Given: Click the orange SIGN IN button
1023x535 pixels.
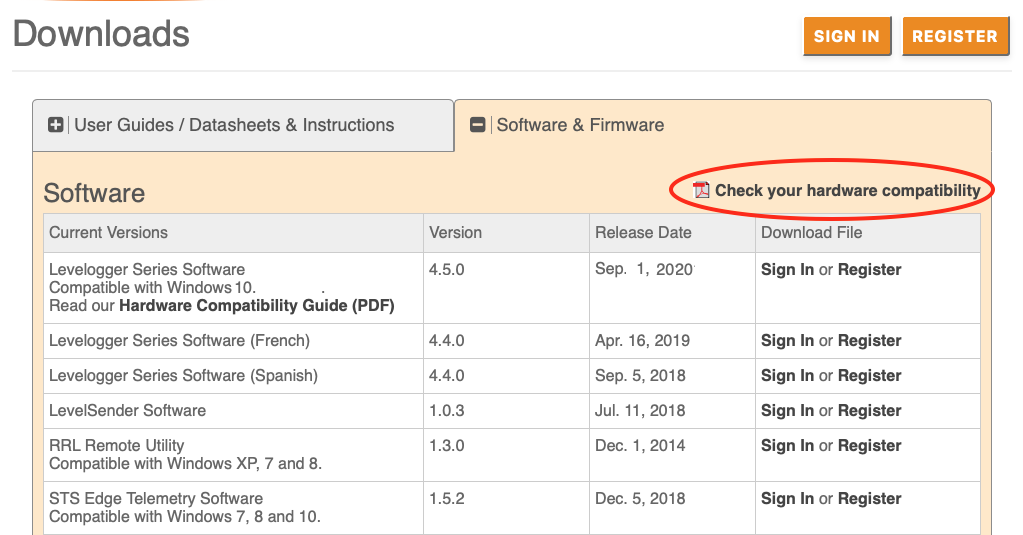Looking at the screenshot, I should (x=847, y=36).
